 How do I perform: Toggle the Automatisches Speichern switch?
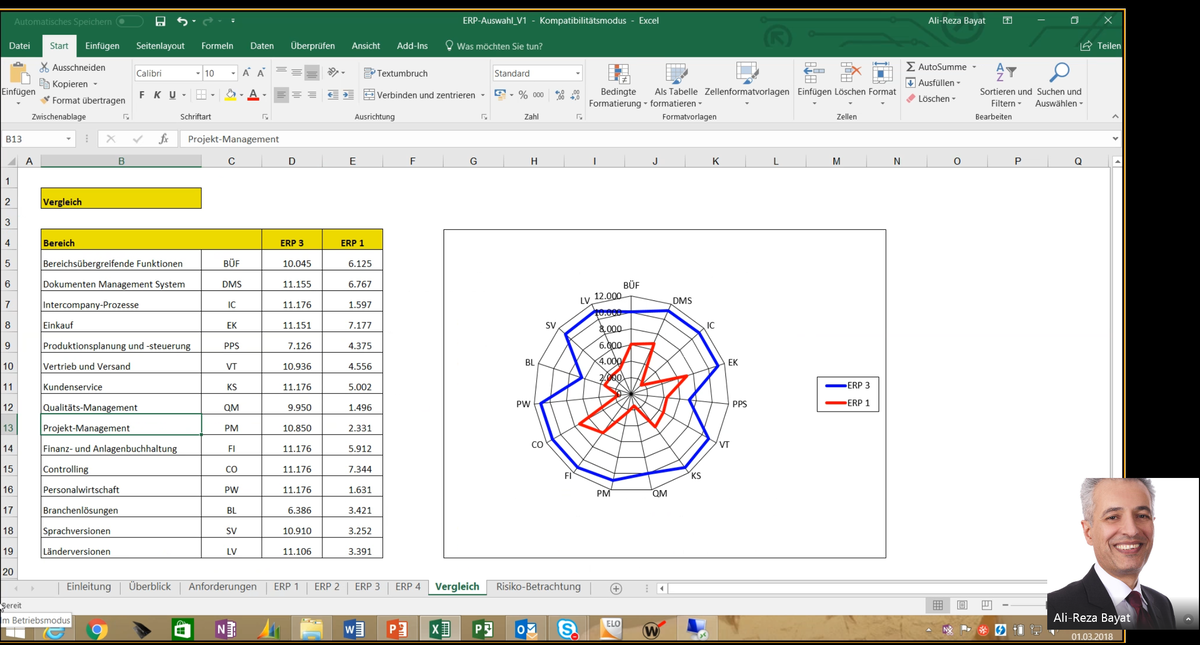pos(129,21)
